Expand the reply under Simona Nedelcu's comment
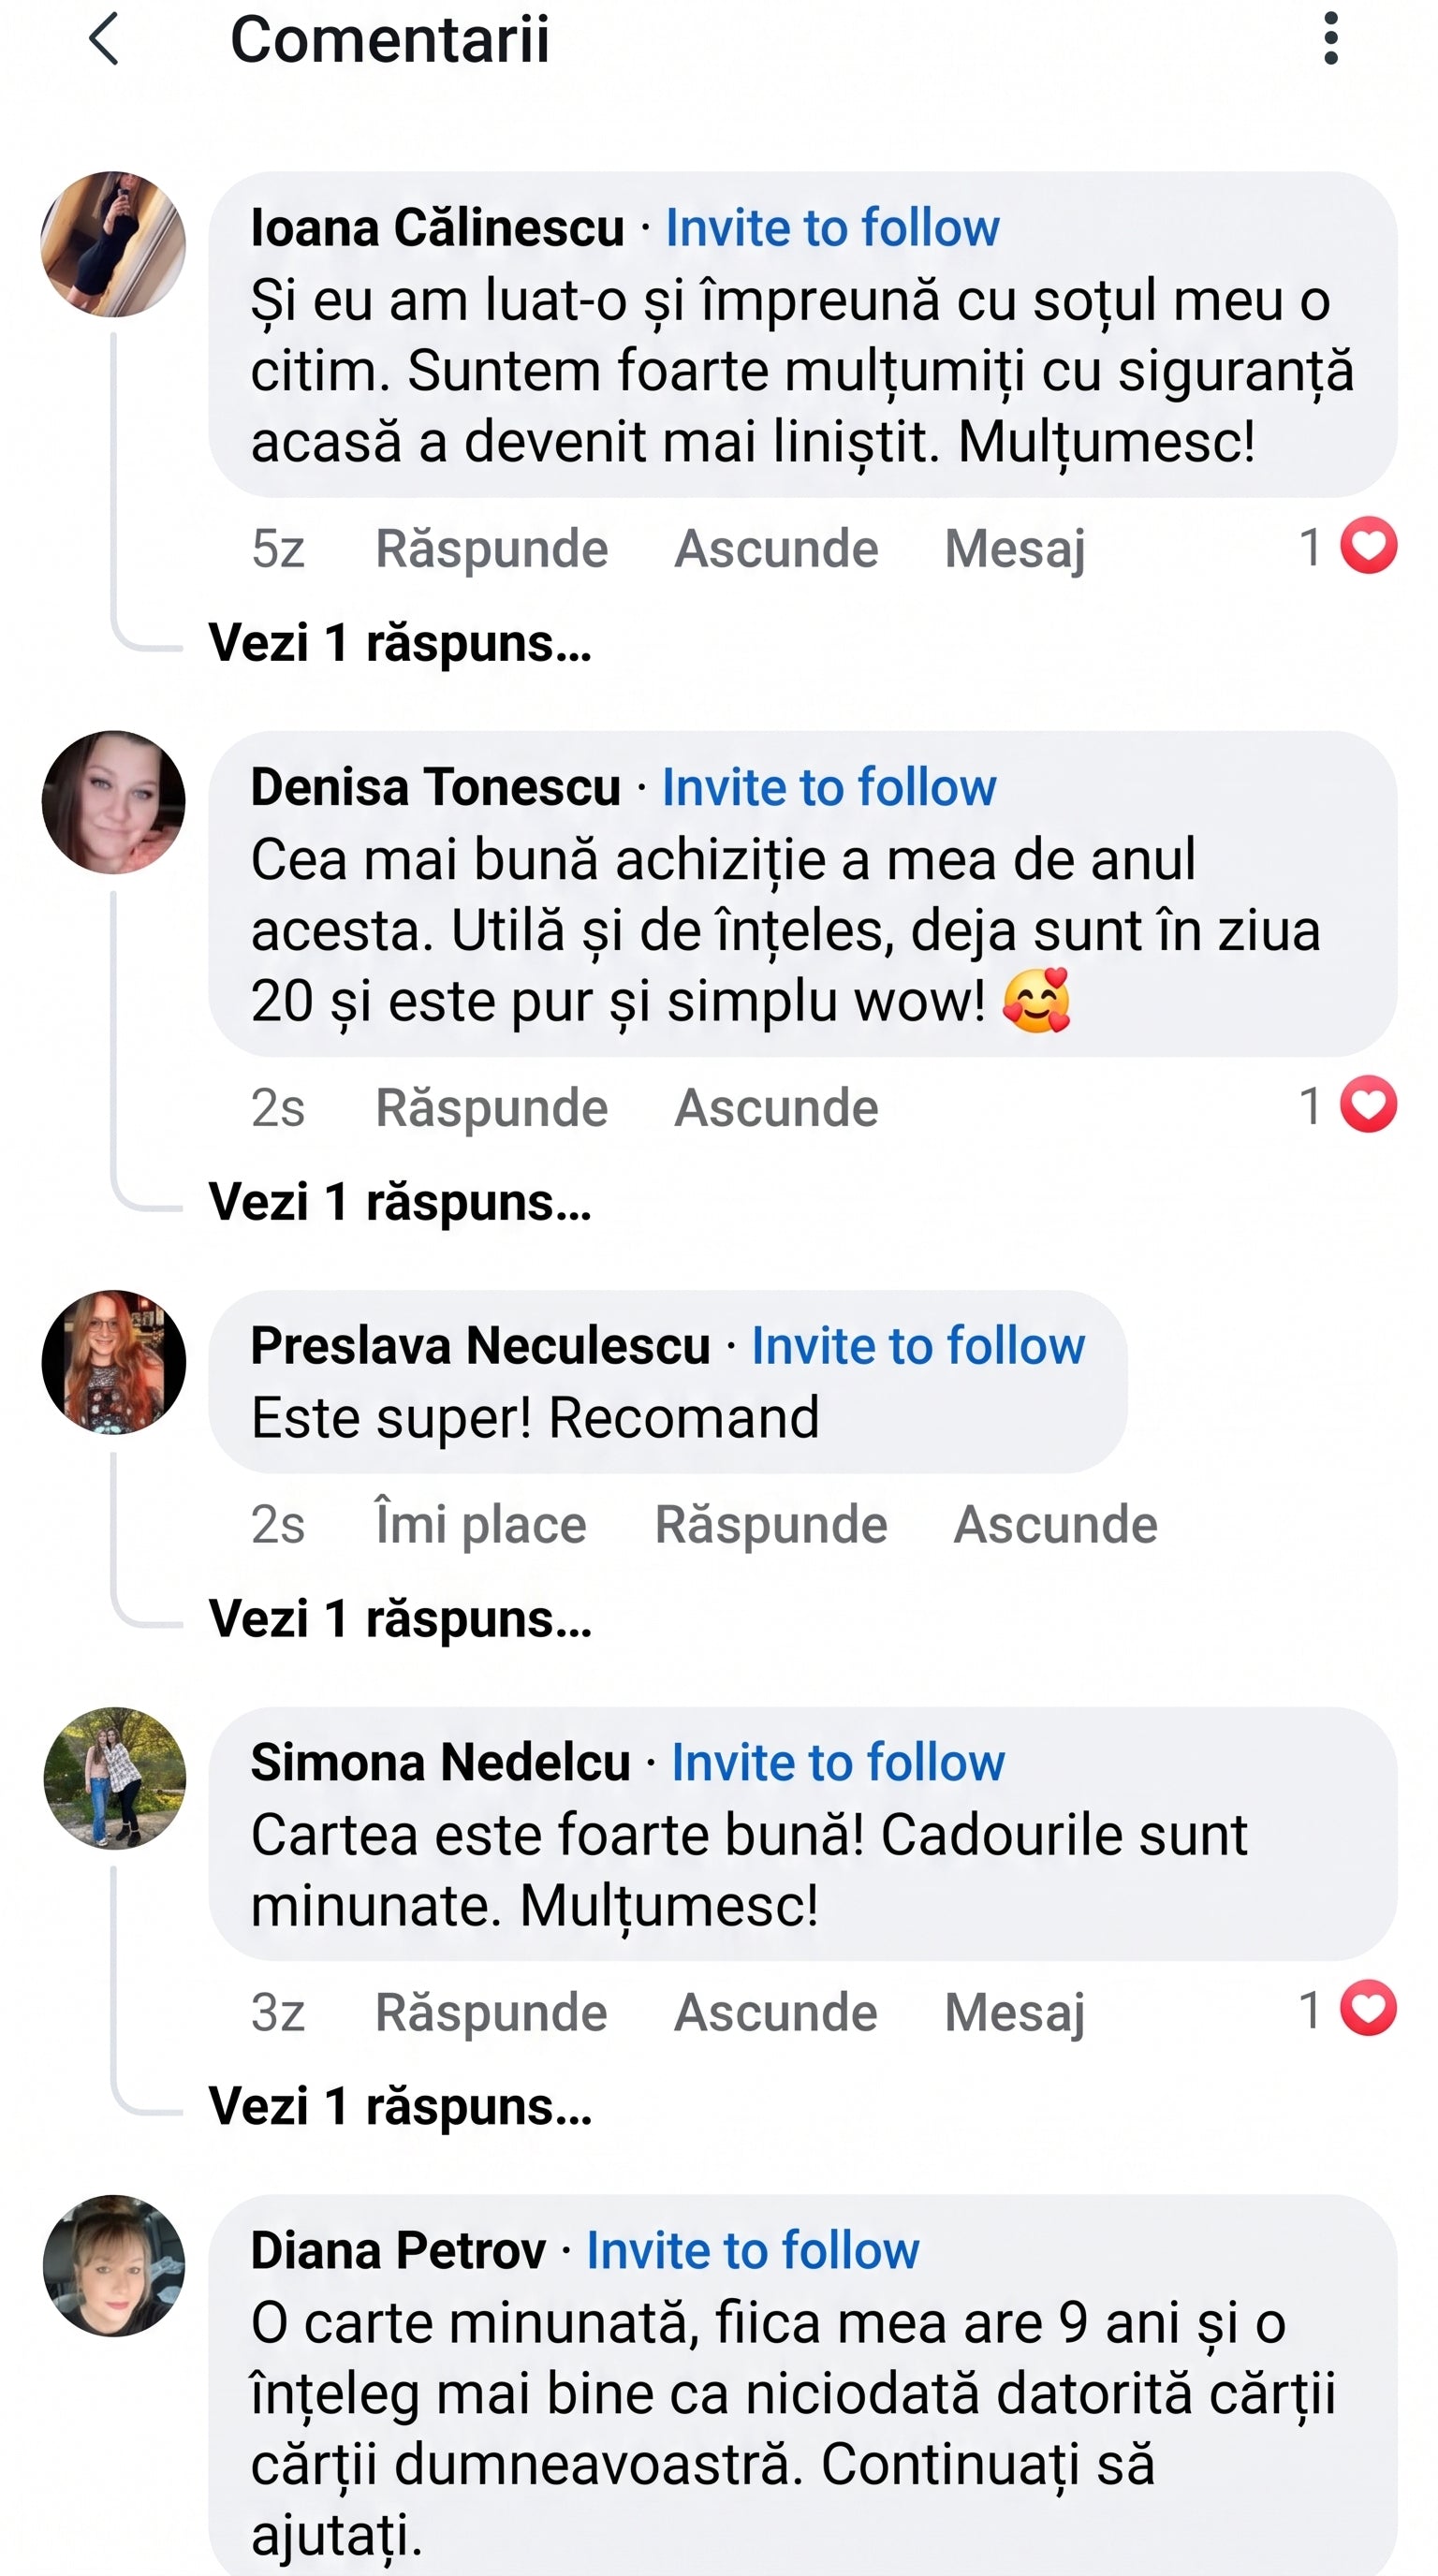Screen dimensions: 1438x2576 [400, 2106]
